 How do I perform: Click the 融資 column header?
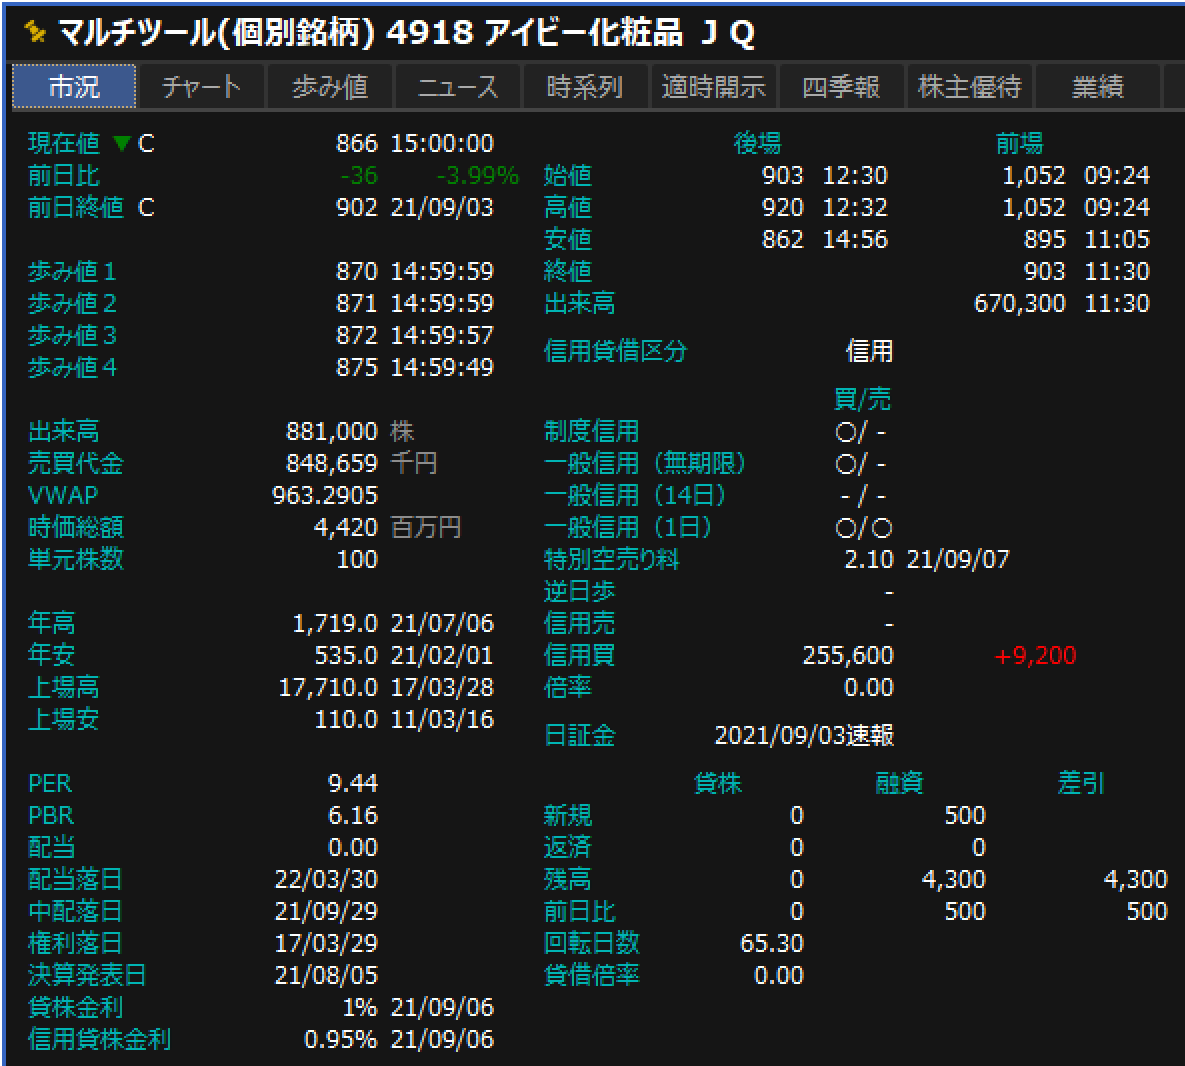coord(899,783)
